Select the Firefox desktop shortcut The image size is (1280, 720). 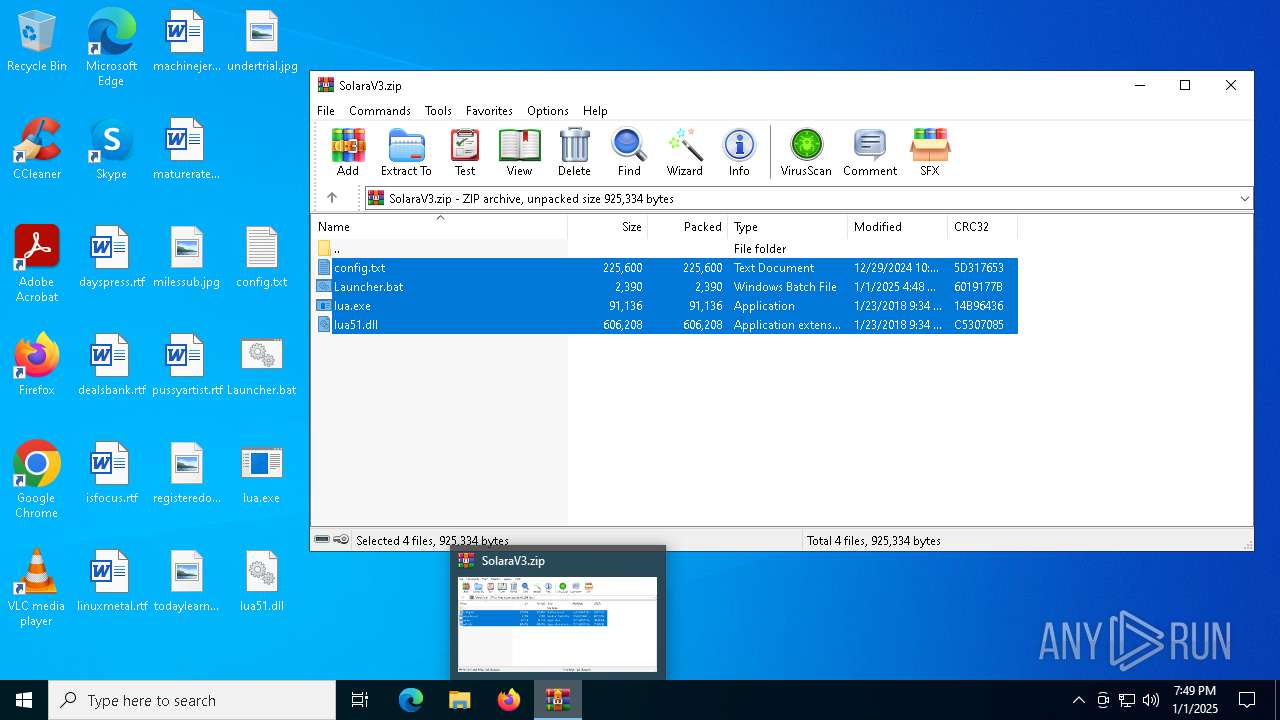(37, 365)
